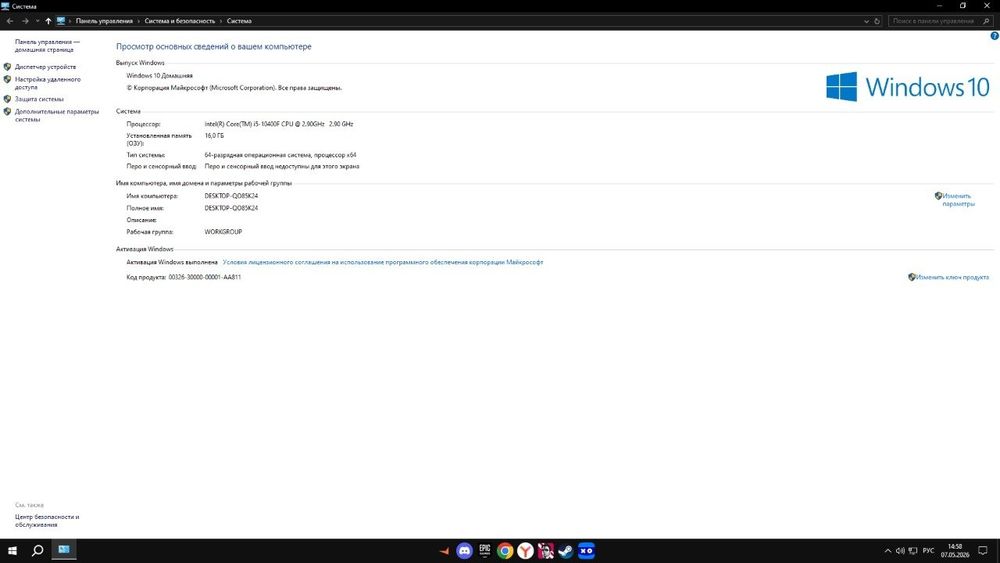Switch input language "РУС"
This screenshot has width=1000, height=563.
click(x=929, y=551)
